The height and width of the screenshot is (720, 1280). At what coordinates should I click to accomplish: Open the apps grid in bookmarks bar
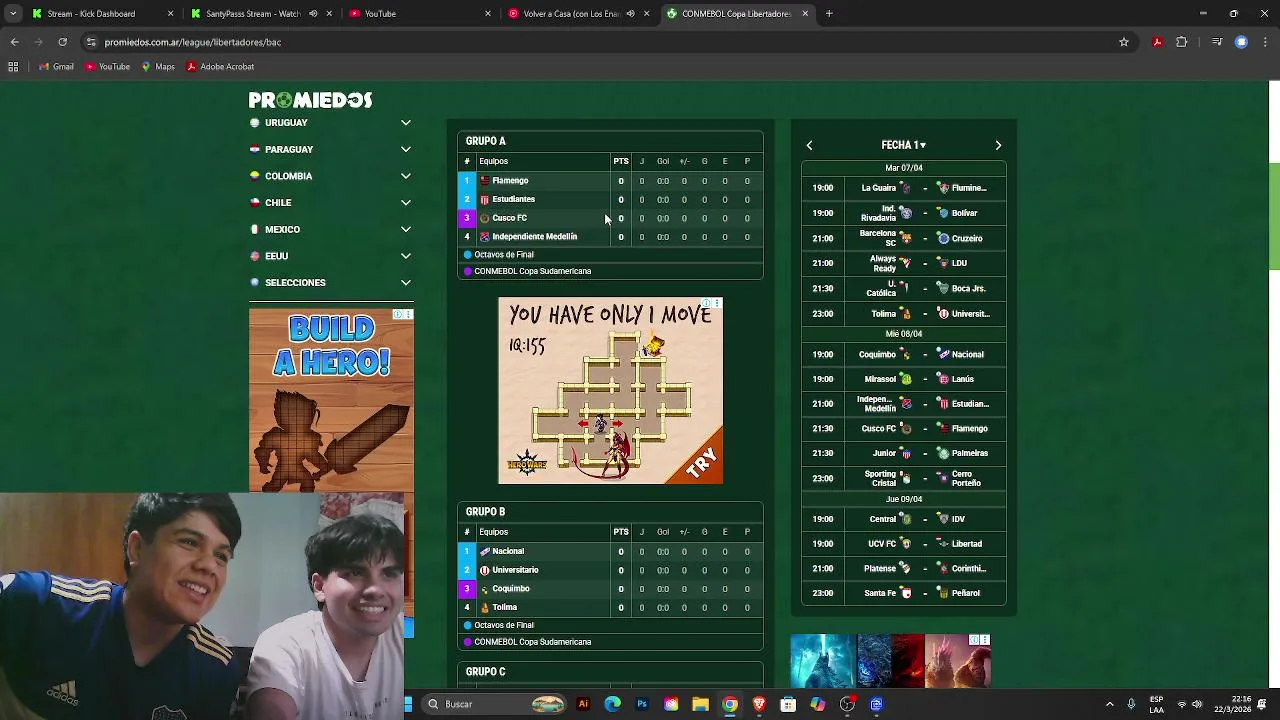pyautogui.click(x=13, y=67)
